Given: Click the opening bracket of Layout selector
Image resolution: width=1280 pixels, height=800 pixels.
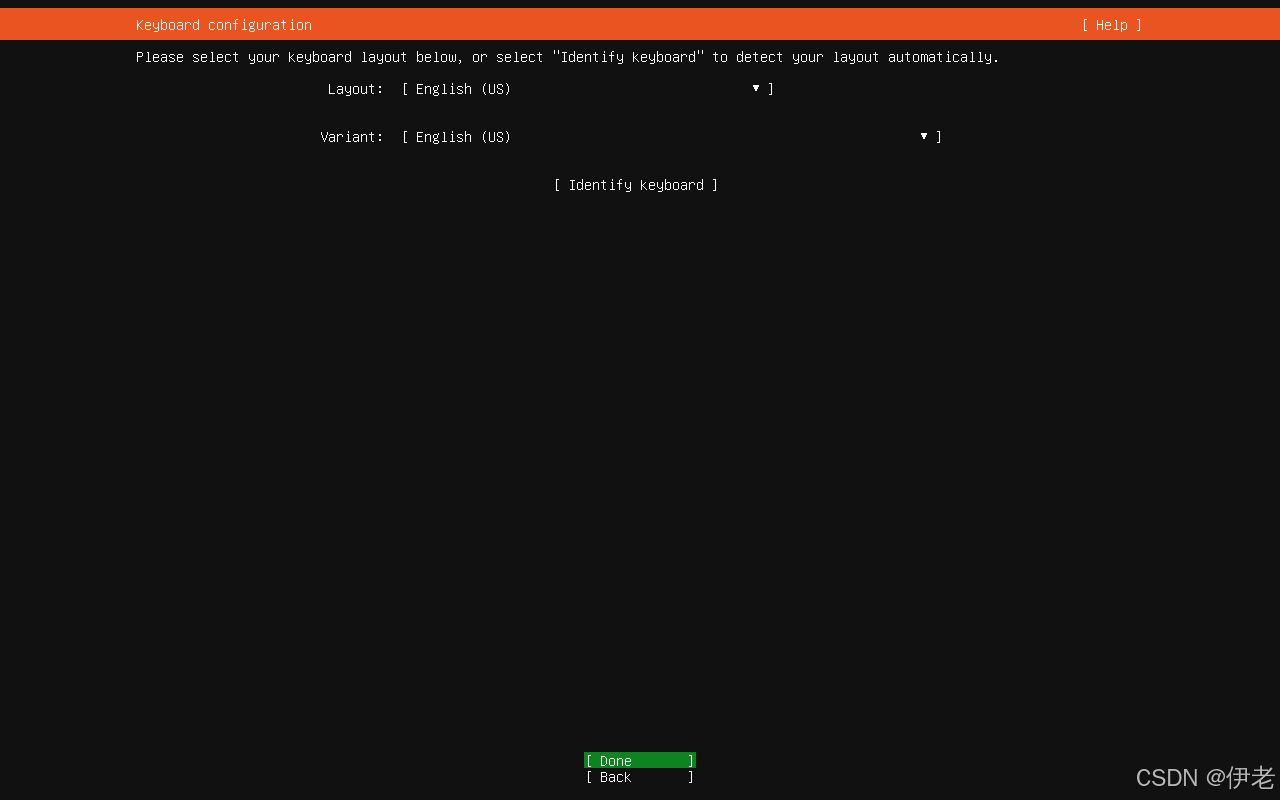Looking at the screenshot, I should (x=405, y=89).
